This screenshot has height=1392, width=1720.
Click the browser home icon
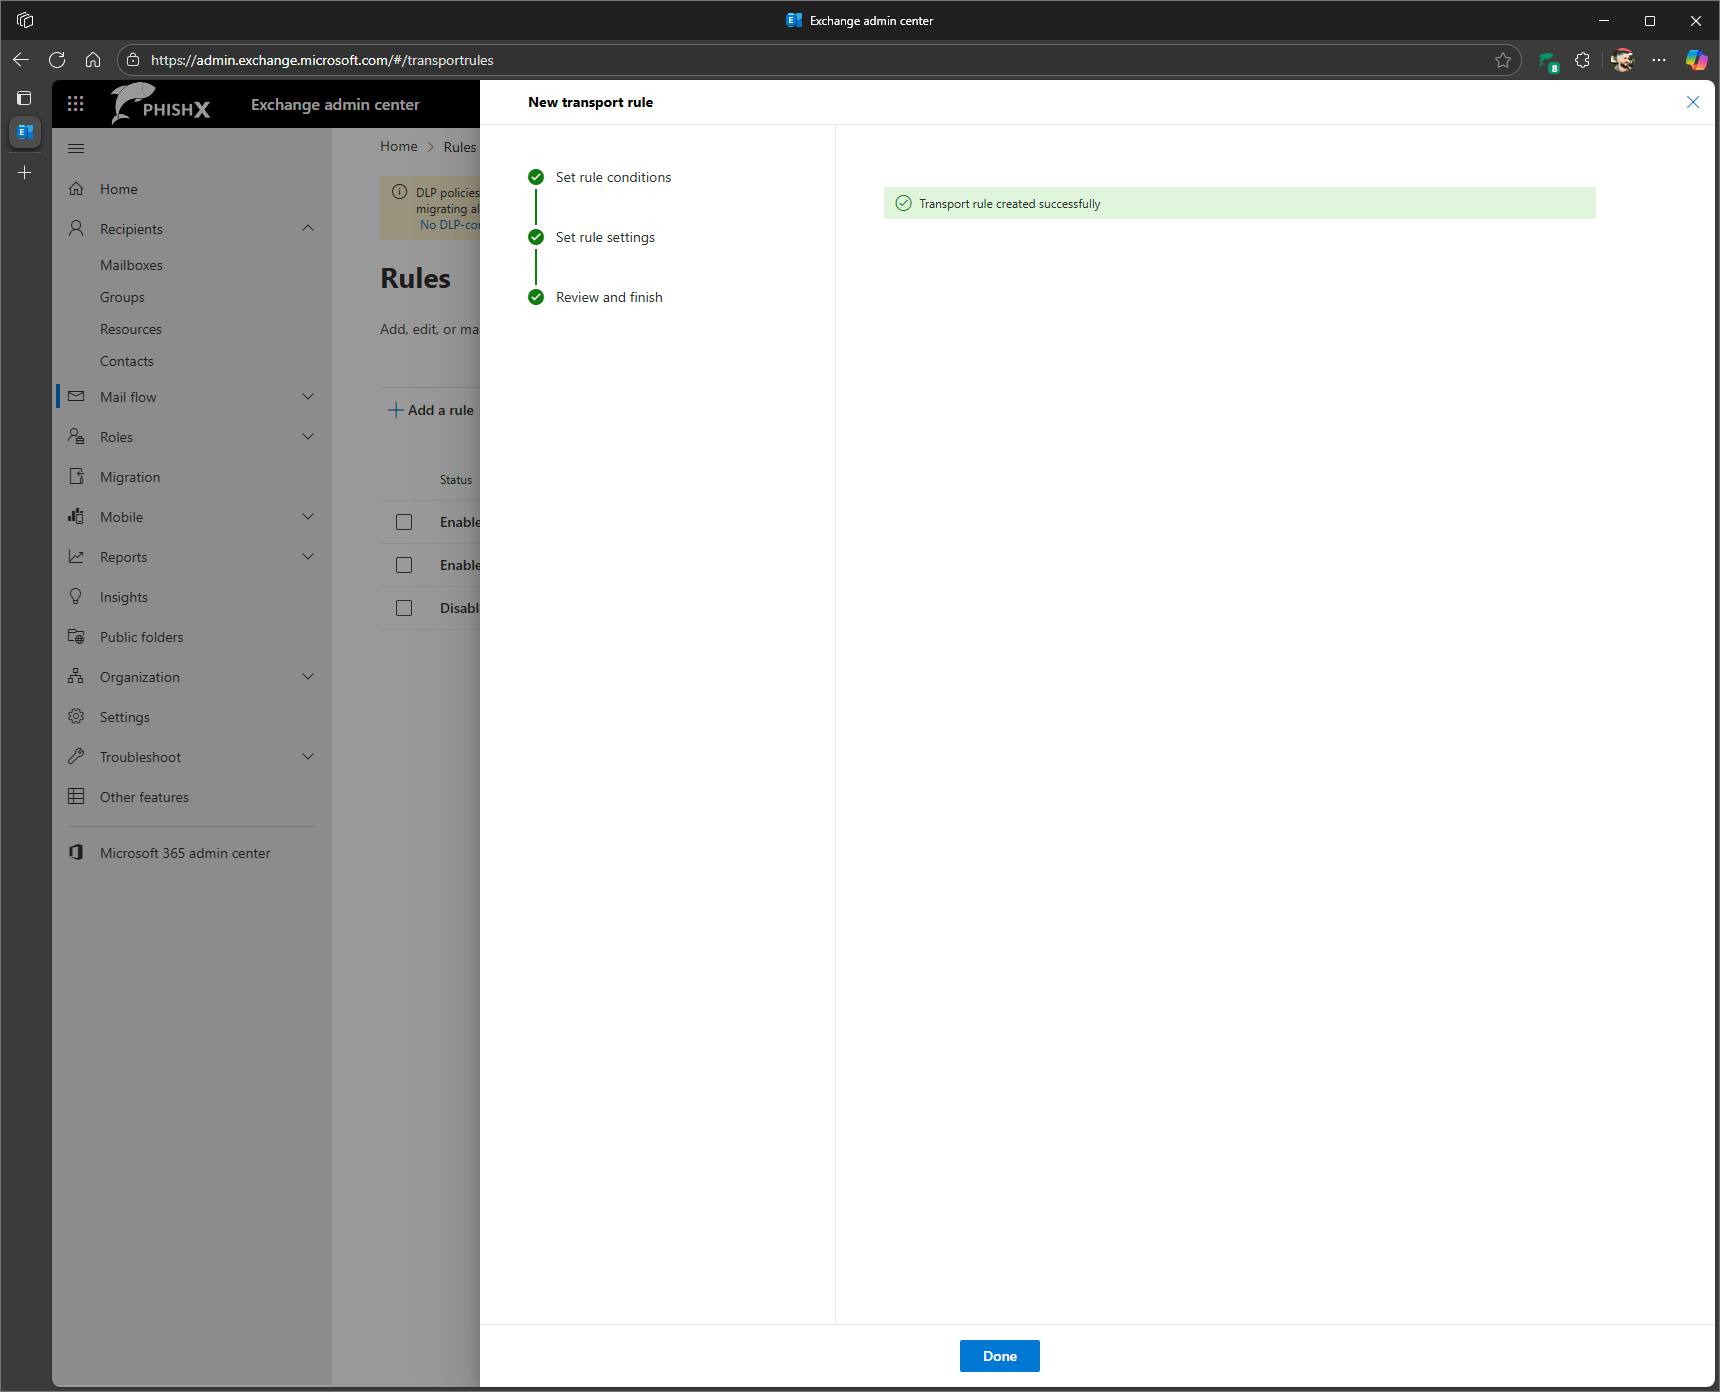coord(93,60)
